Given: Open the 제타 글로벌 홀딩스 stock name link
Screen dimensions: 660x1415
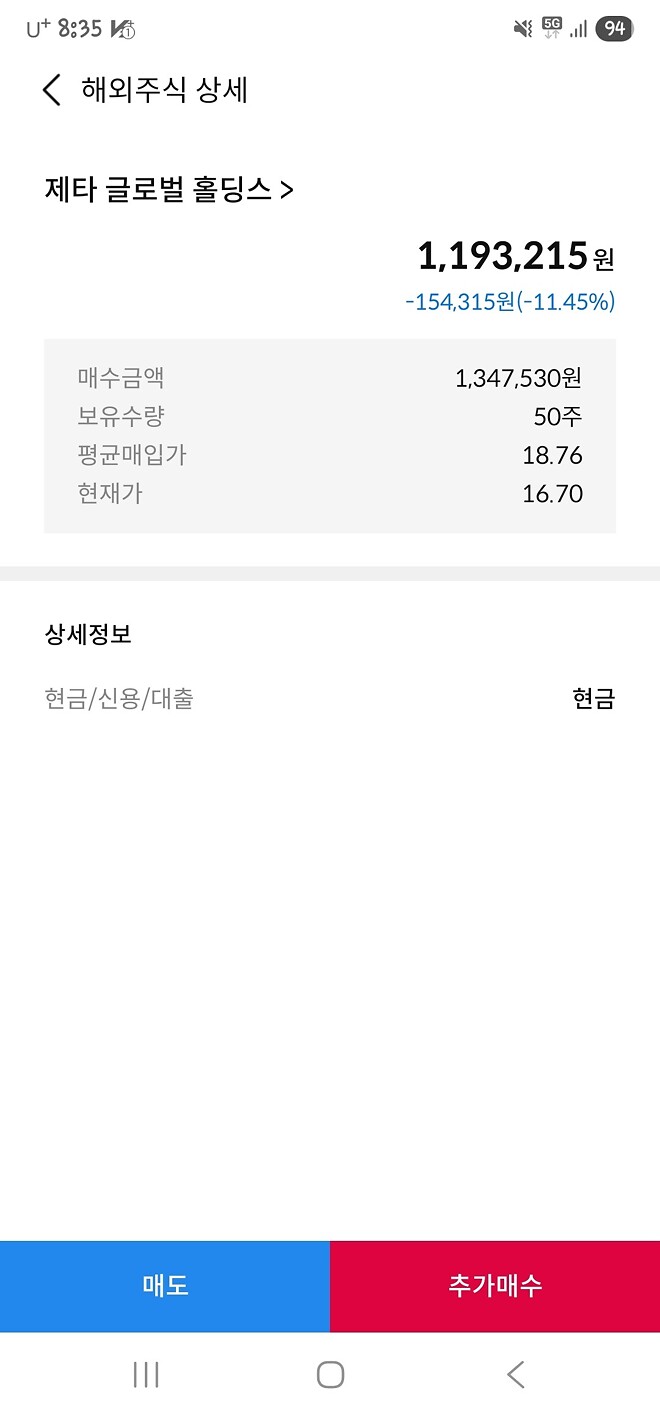Looking at the screenshot, I should (160, 188).
